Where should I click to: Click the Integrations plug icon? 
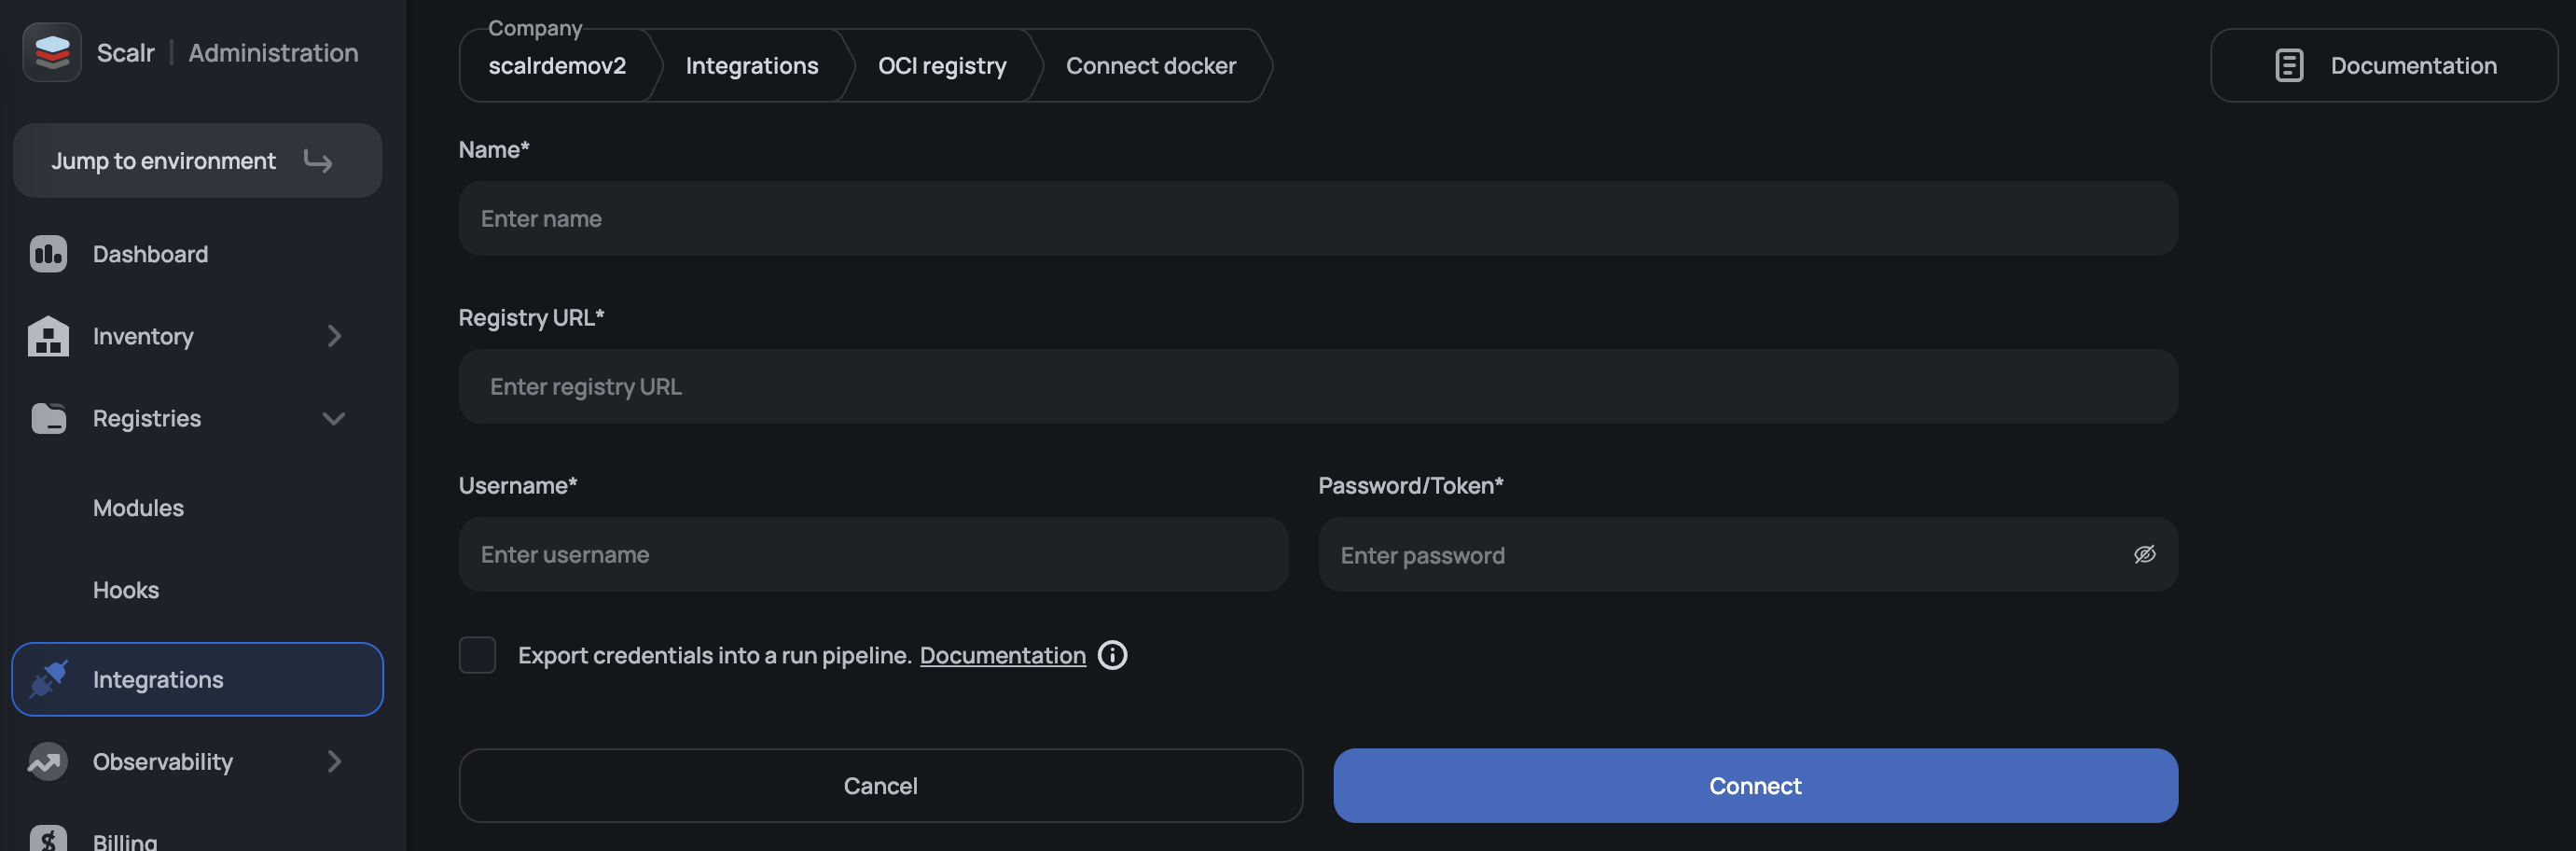click(x=48, y=680)
